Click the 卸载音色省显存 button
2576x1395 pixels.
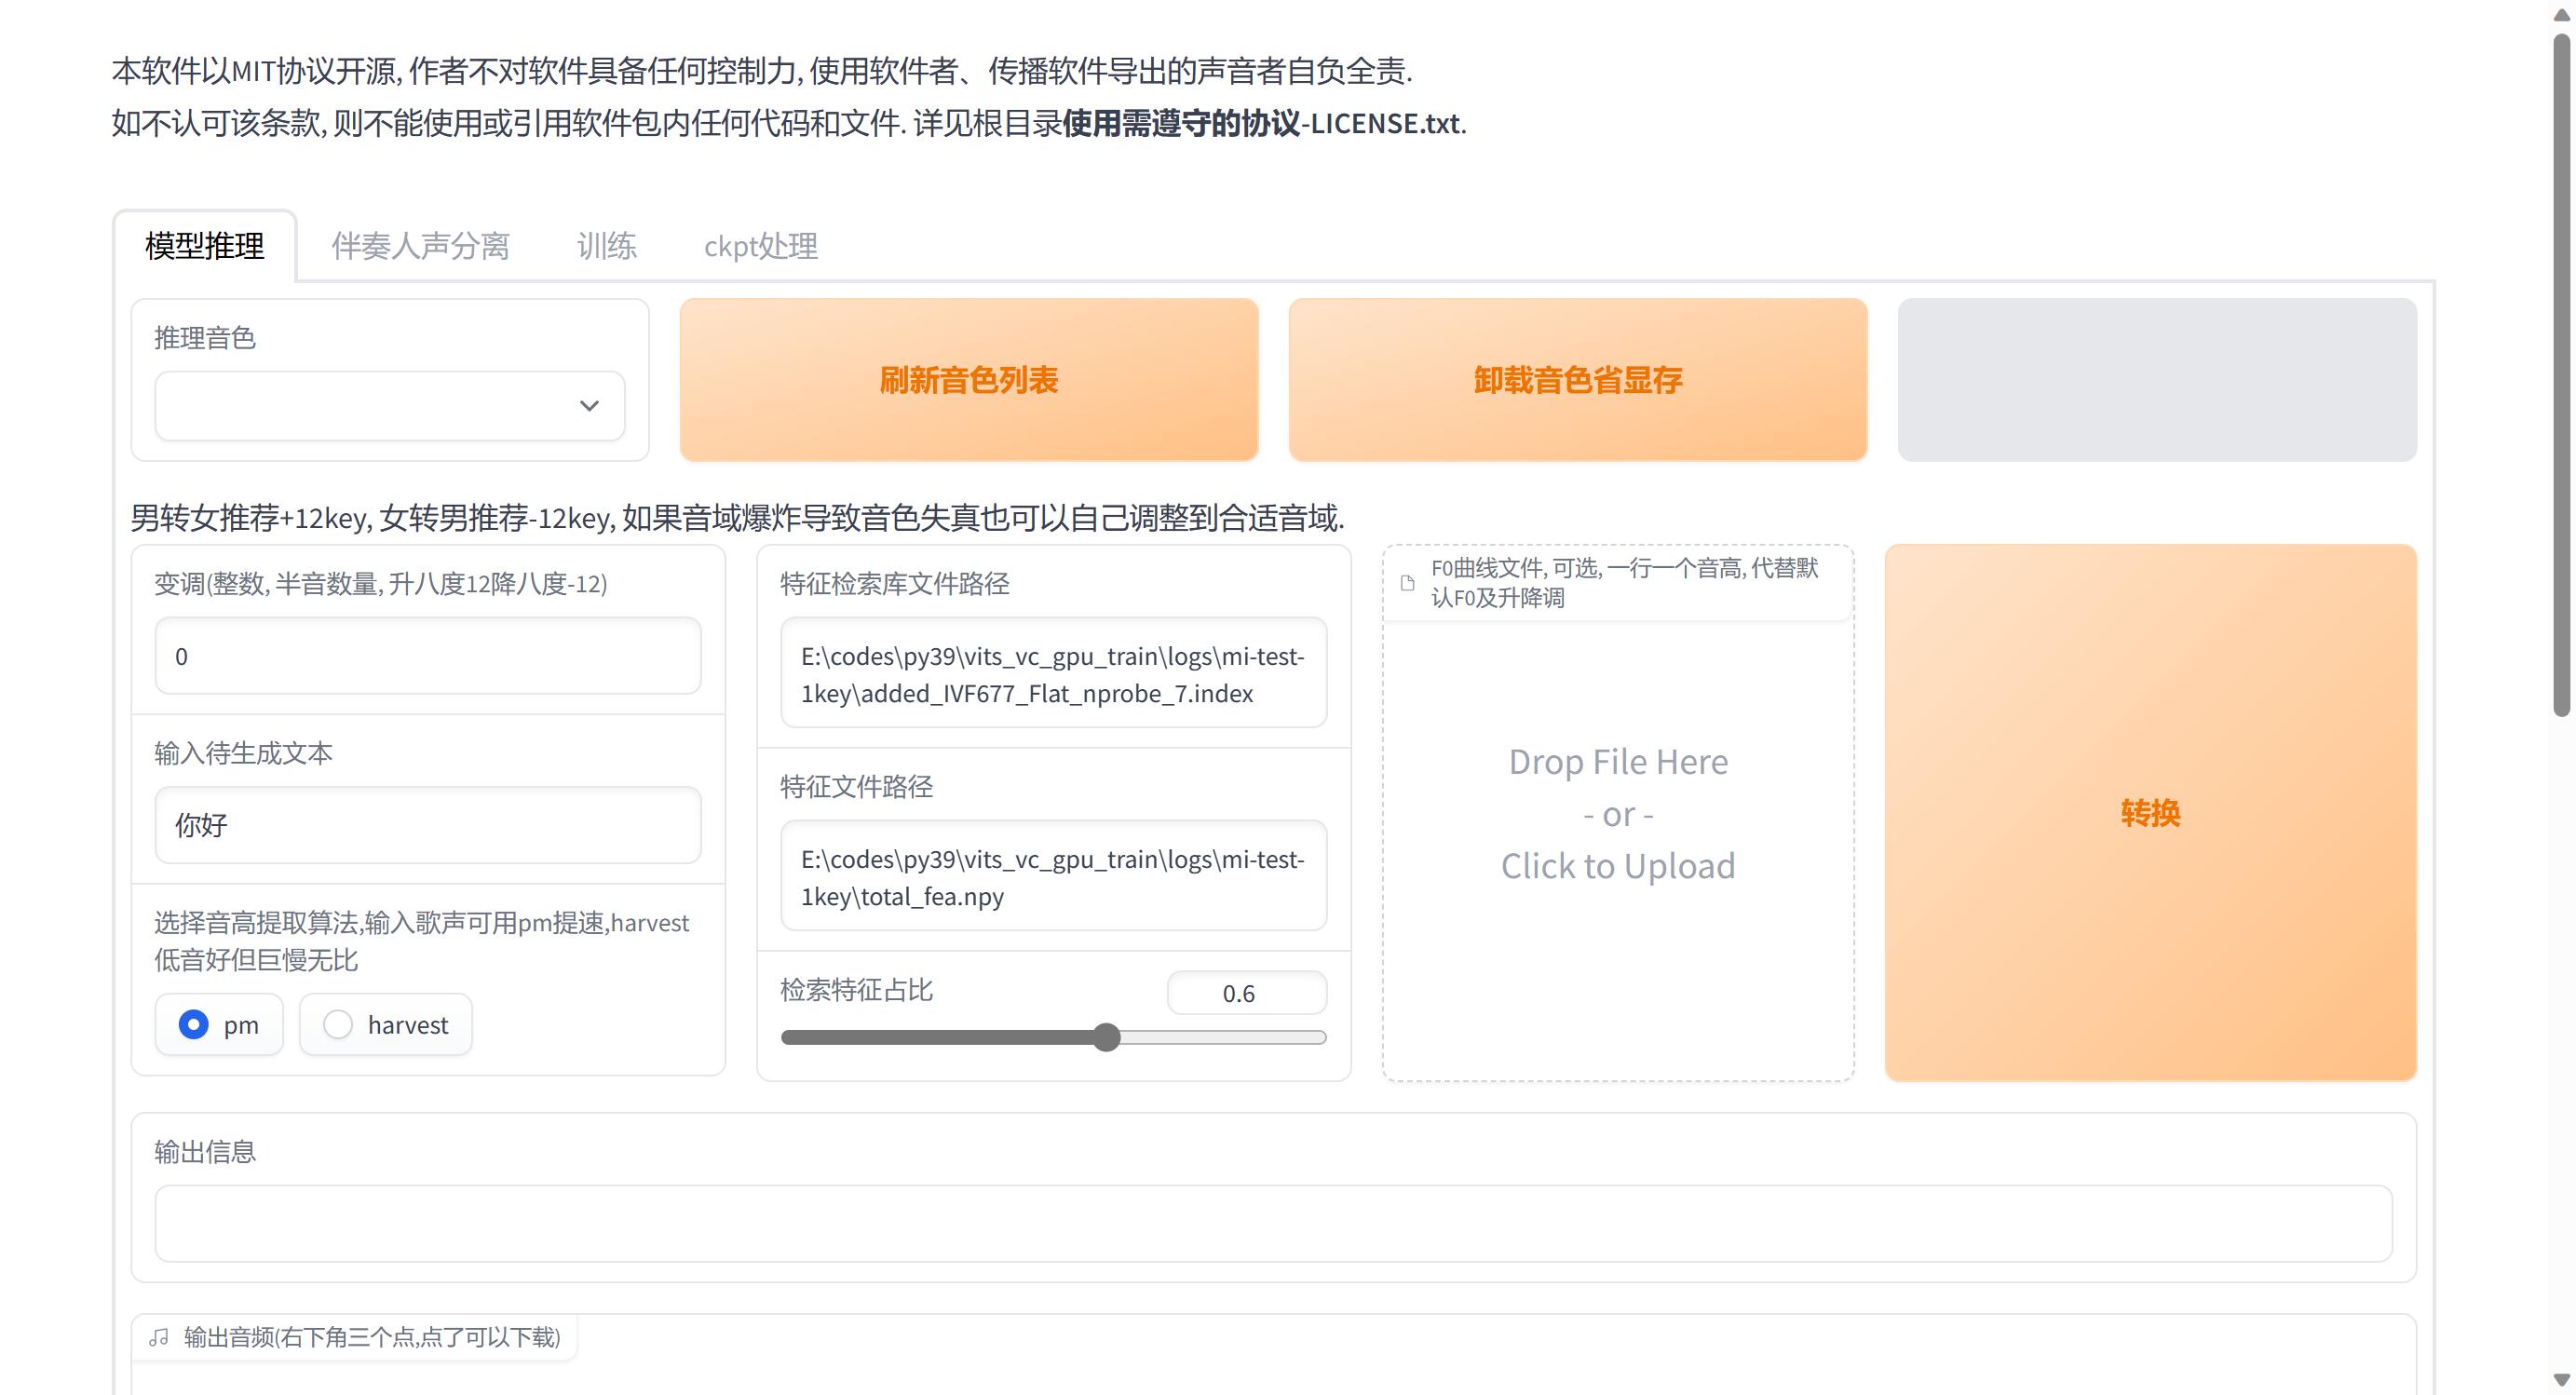click(1577, 380)
